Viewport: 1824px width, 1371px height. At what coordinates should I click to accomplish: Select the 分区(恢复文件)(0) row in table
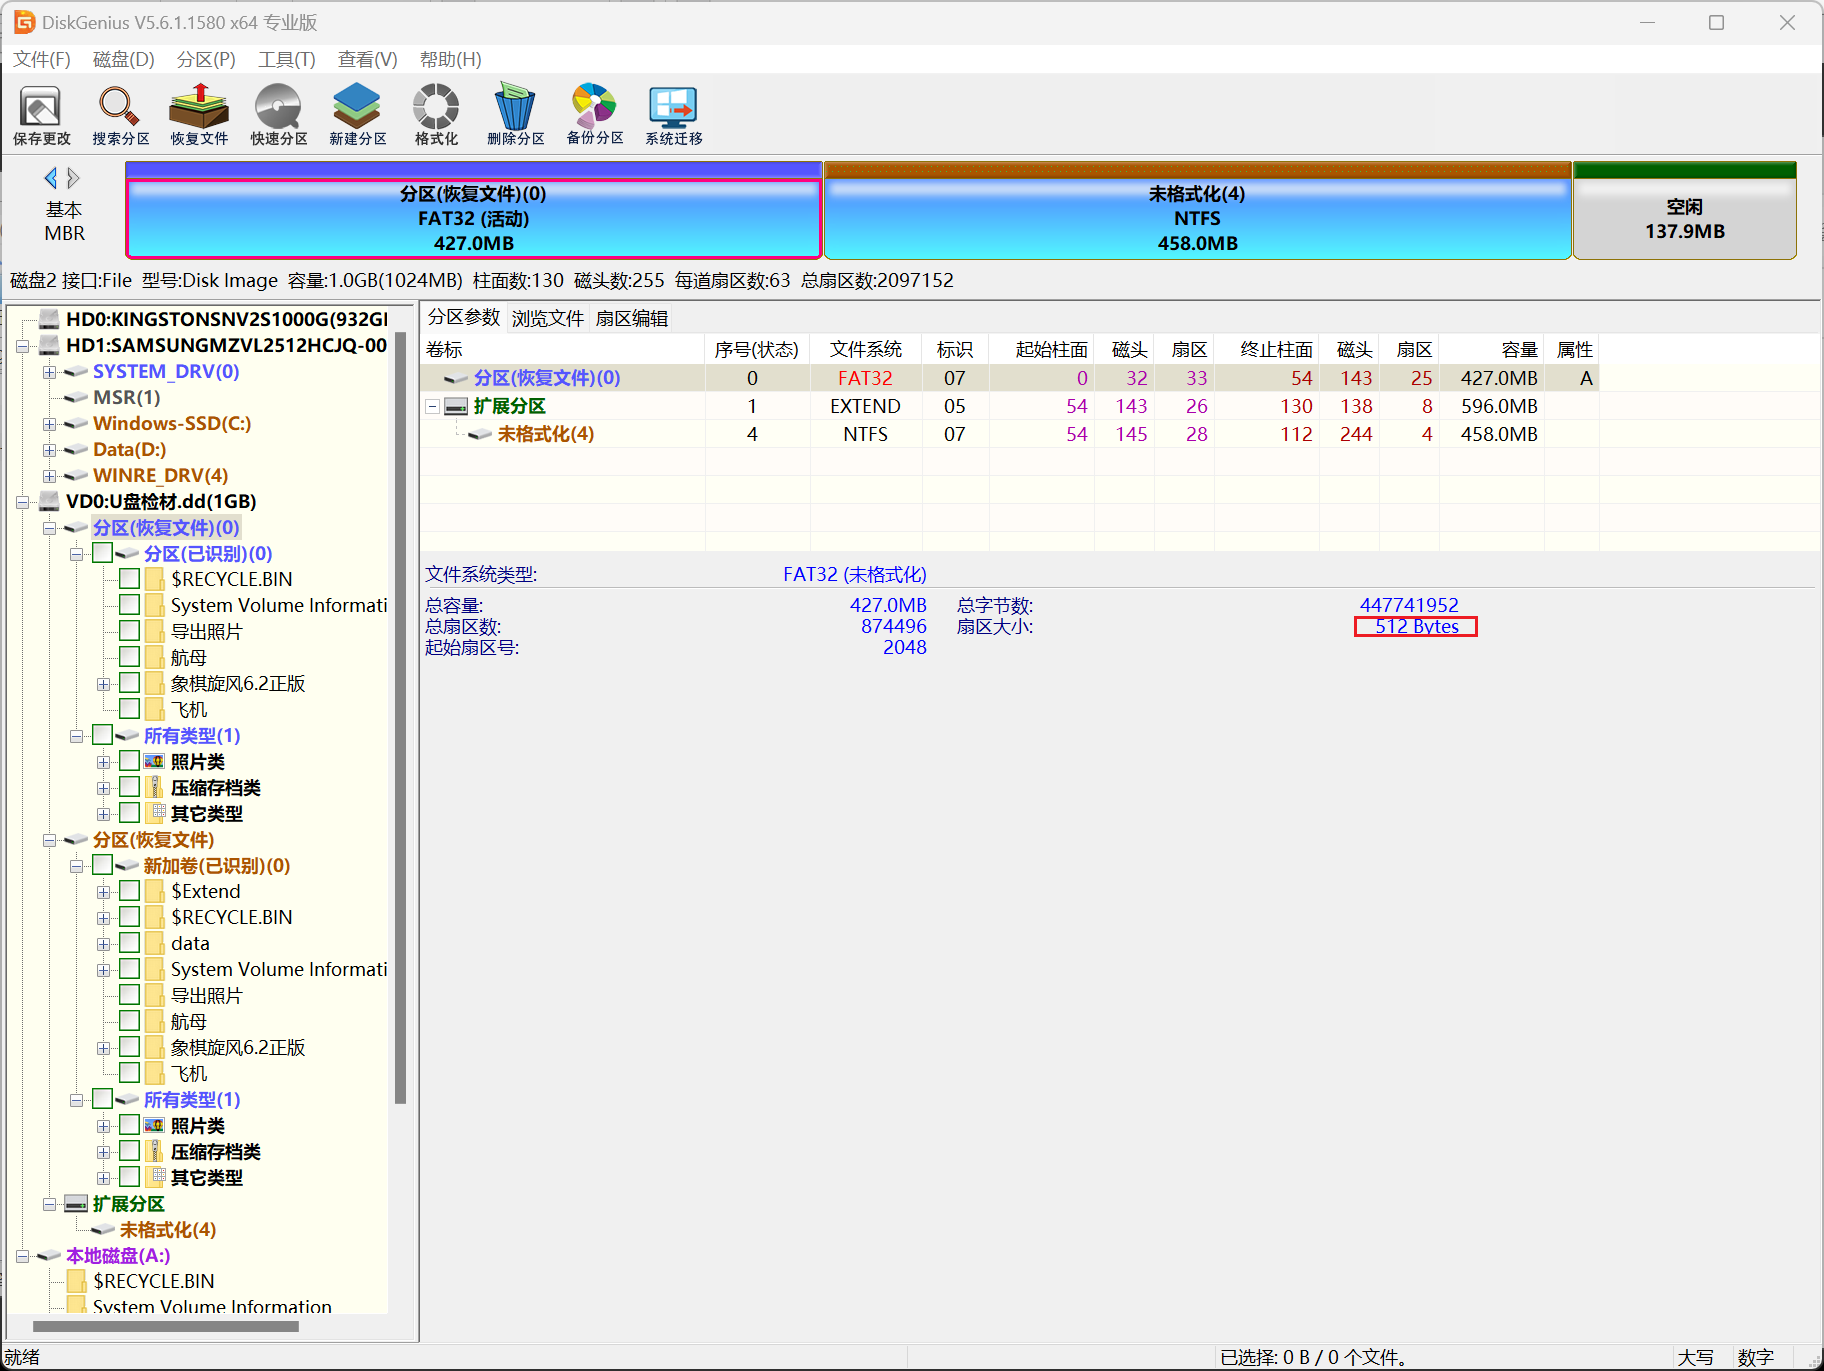(1009, 378)
